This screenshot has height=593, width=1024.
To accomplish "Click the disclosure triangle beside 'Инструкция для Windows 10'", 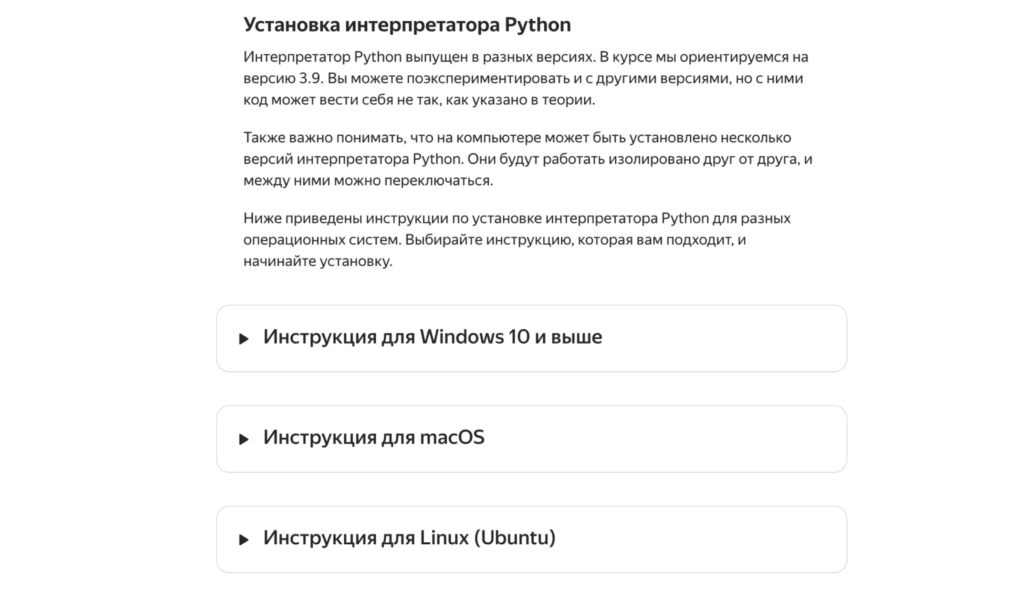I will pyautogui.click(x=243, y=338).
